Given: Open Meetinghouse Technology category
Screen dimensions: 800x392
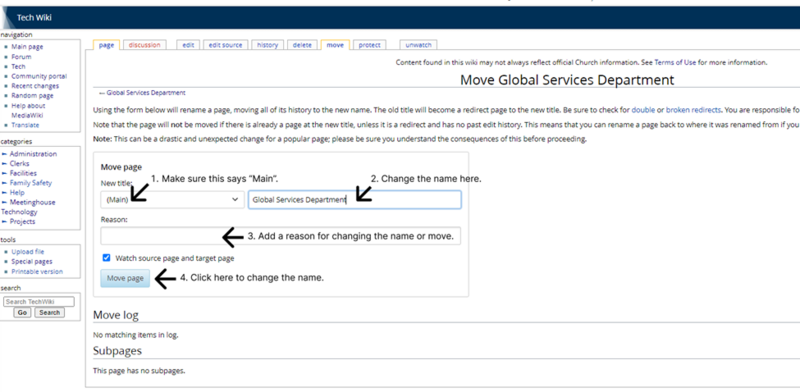Looking at the screenshot, I should click(28, 207).
